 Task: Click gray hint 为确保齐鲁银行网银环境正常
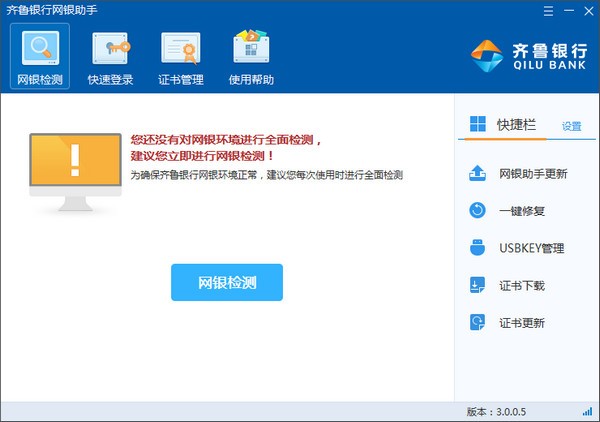point(194,175)
